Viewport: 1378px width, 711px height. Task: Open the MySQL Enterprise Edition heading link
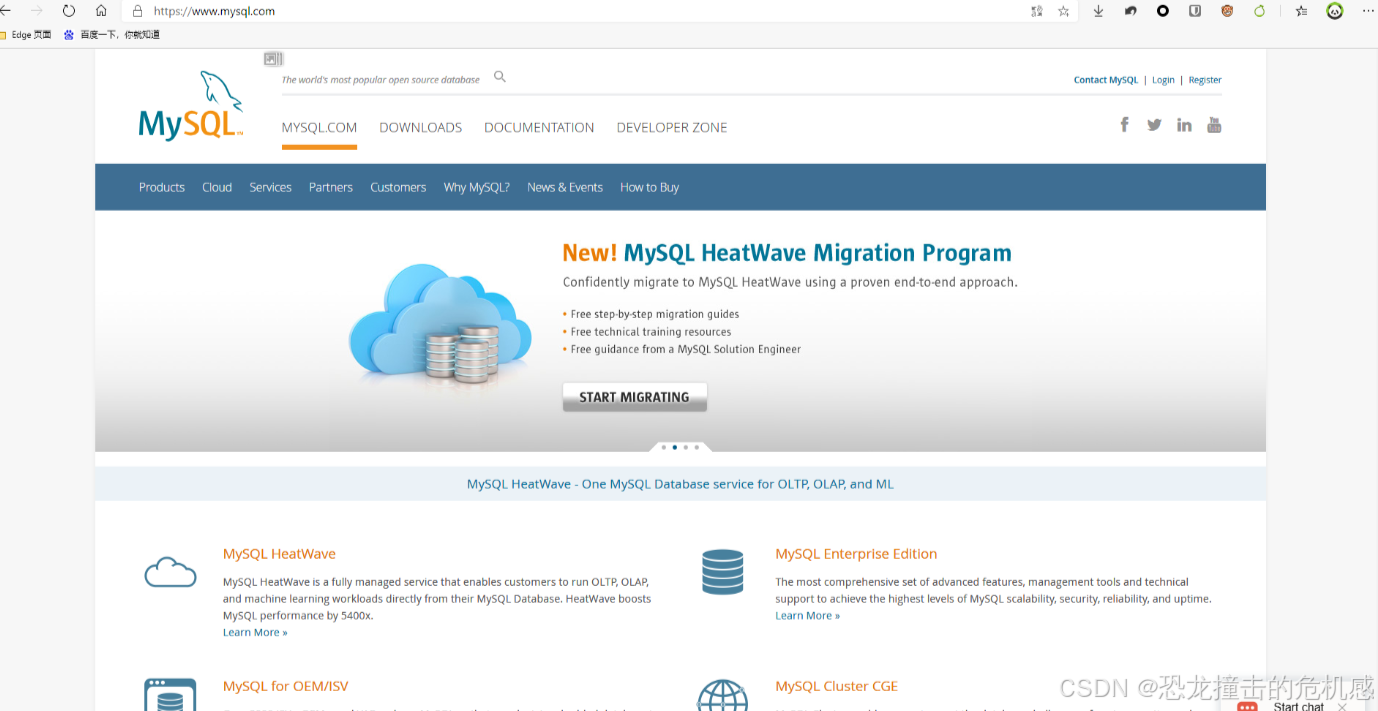(x=856, y=554)
